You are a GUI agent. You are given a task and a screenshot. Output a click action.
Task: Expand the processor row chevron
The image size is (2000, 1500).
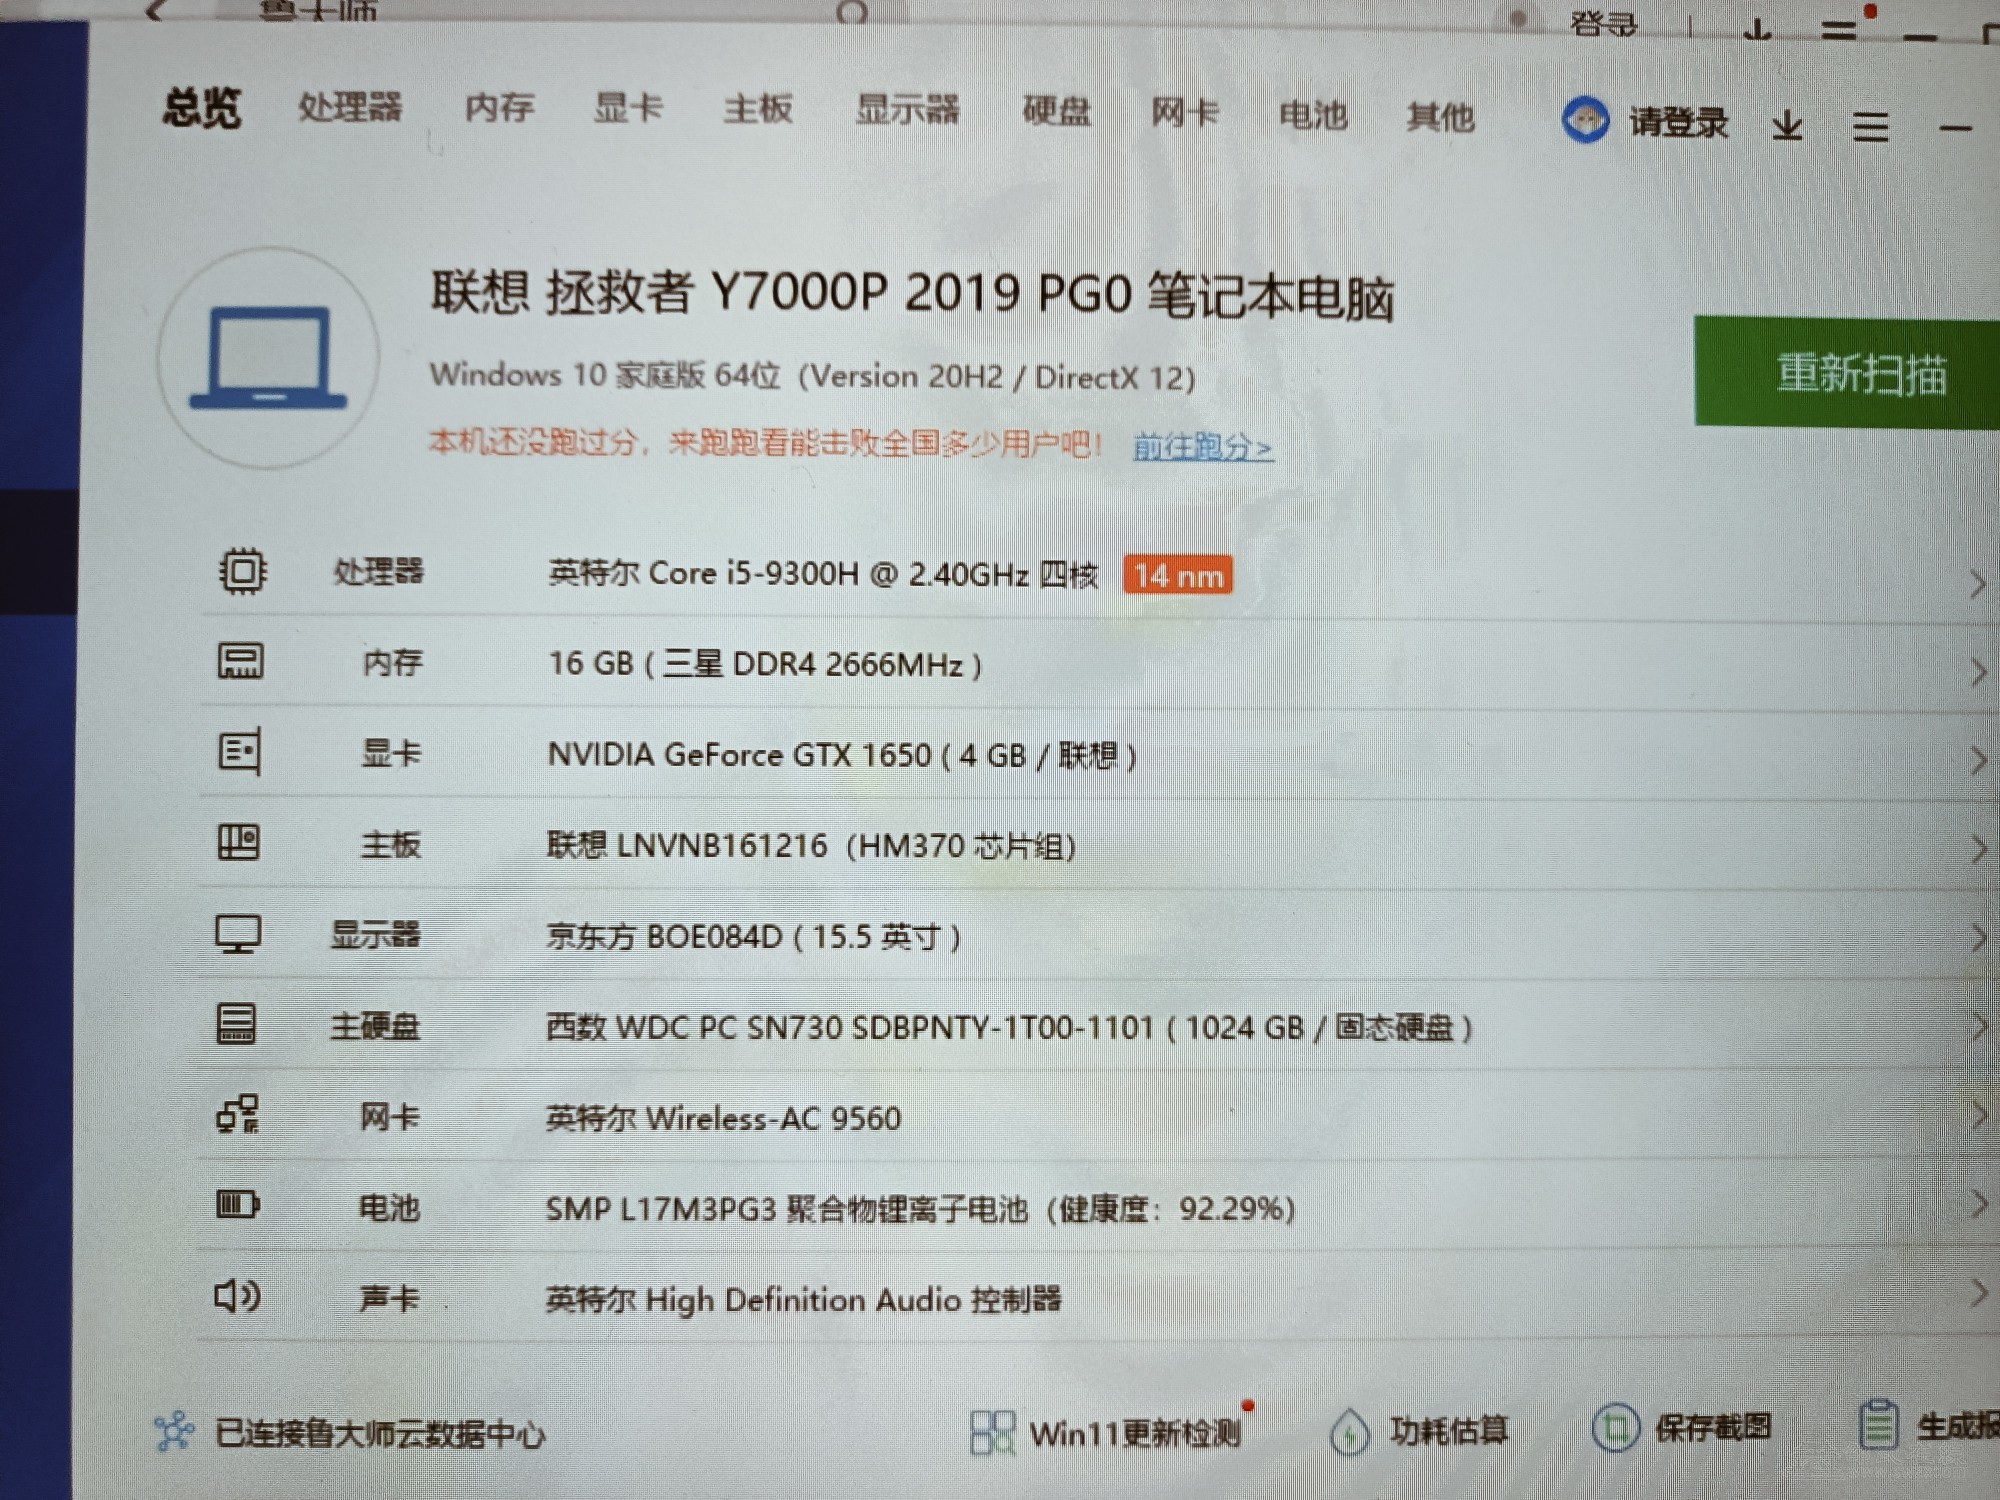(x=1977, y=584)
